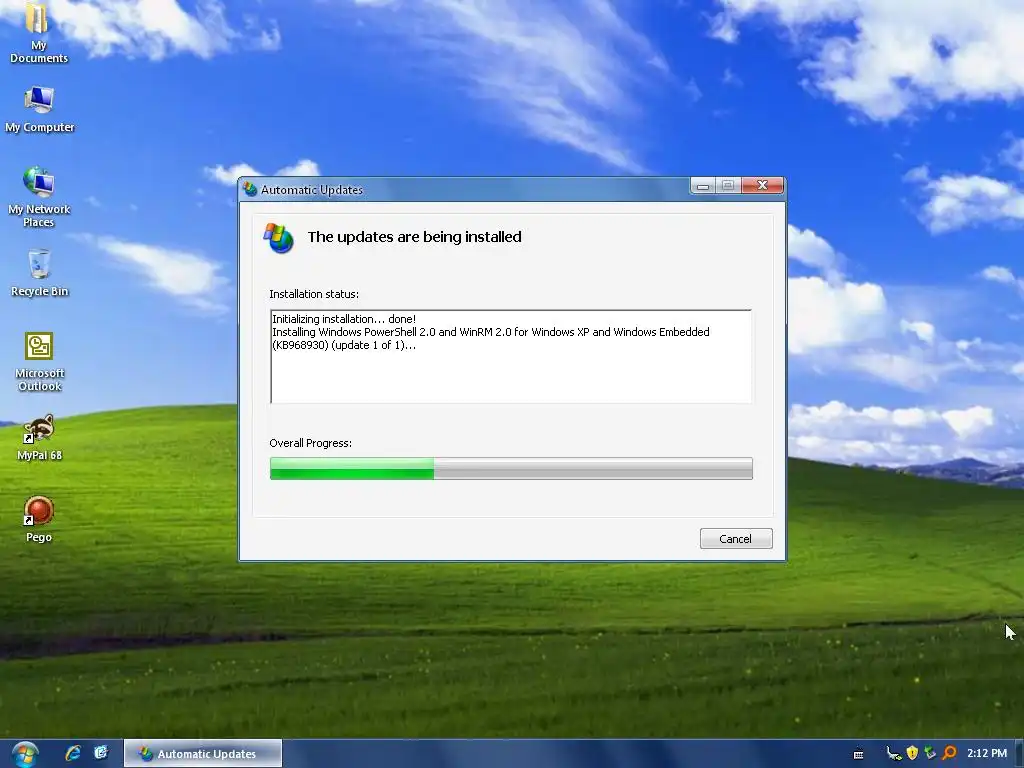Select the Pego red ball shortcut

point(39,519)
